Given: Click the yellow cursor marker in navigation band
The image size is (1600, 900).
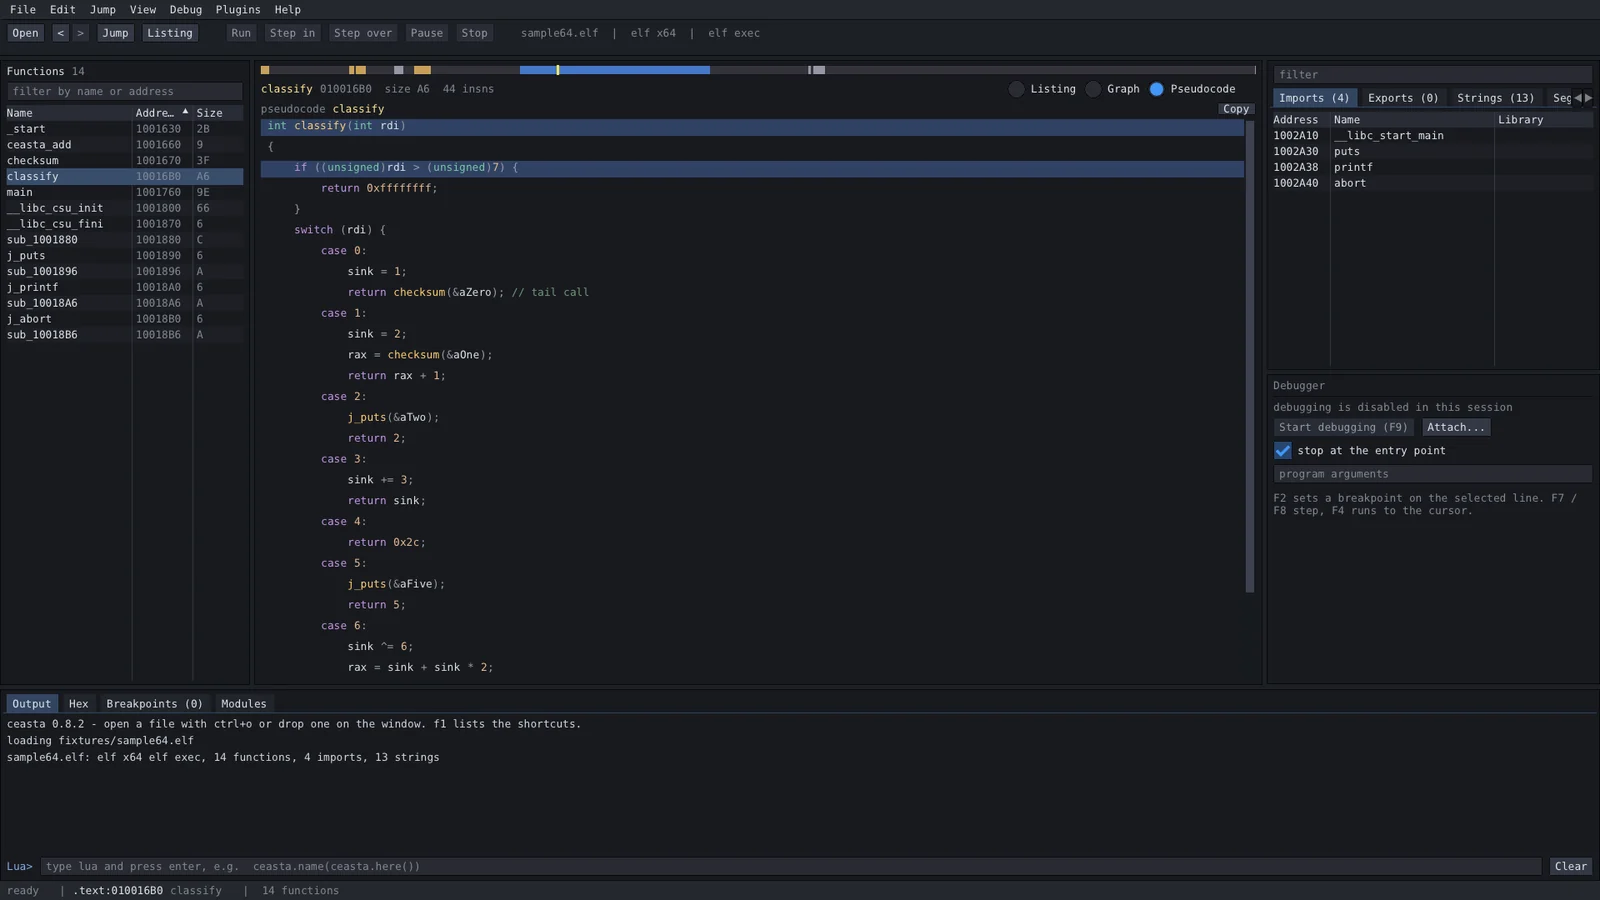Looking at the screenshot, I should (x=558, y=70).
